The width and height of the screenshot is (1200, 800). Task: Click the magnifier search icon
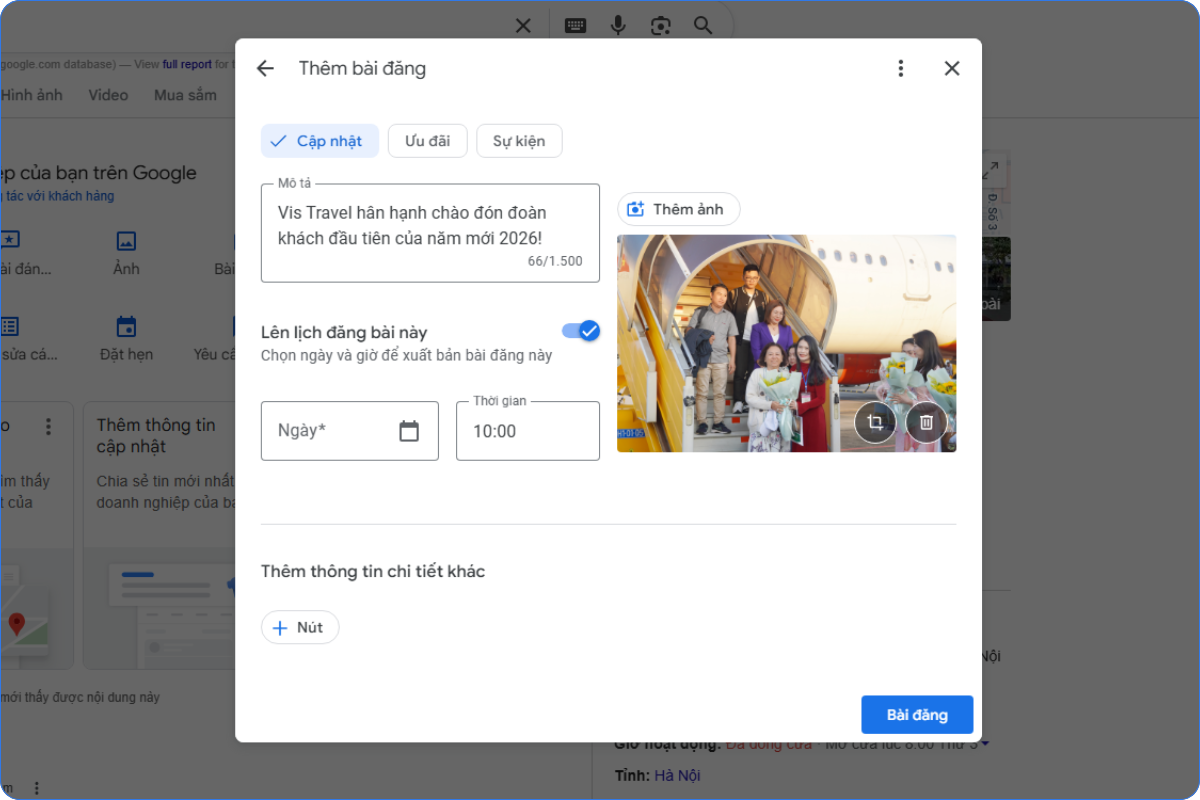703,25
